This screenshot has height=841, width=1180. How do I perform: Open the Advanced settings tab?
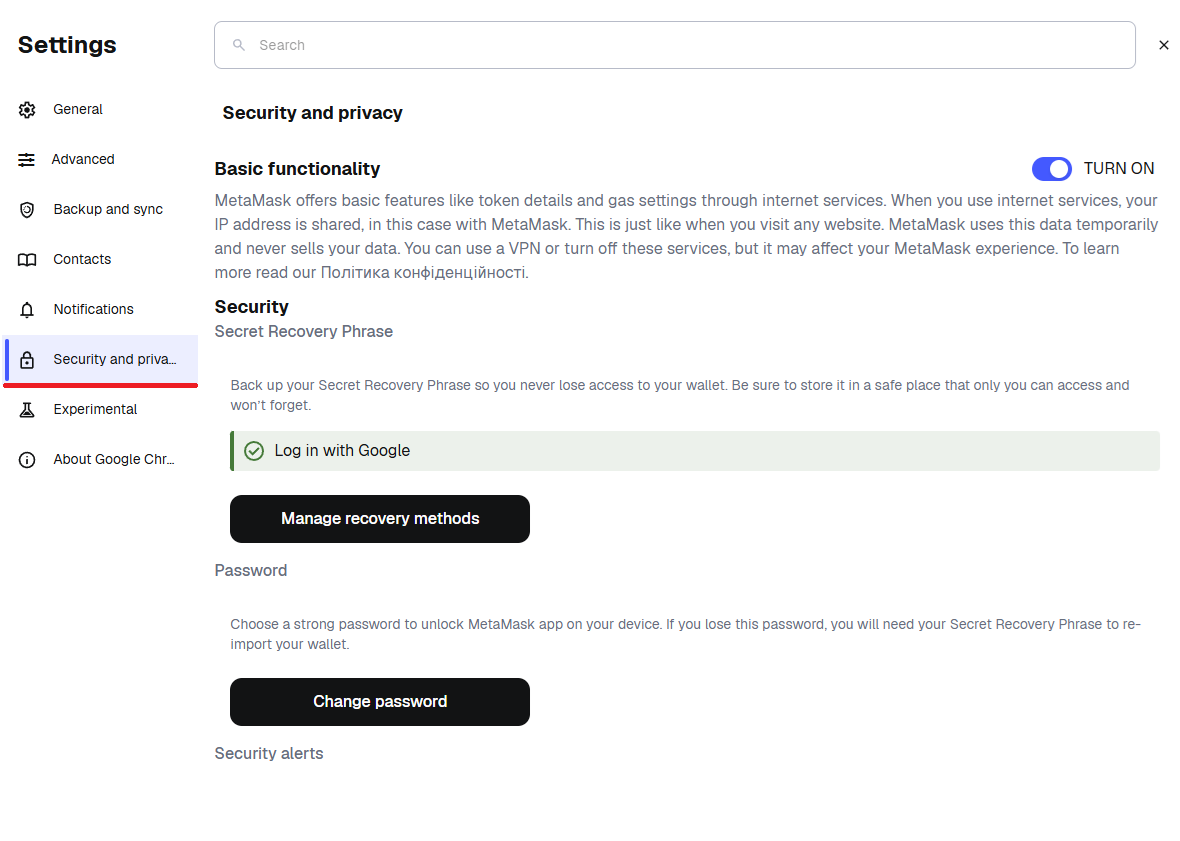pyautogui.click(x=83, y=160)
